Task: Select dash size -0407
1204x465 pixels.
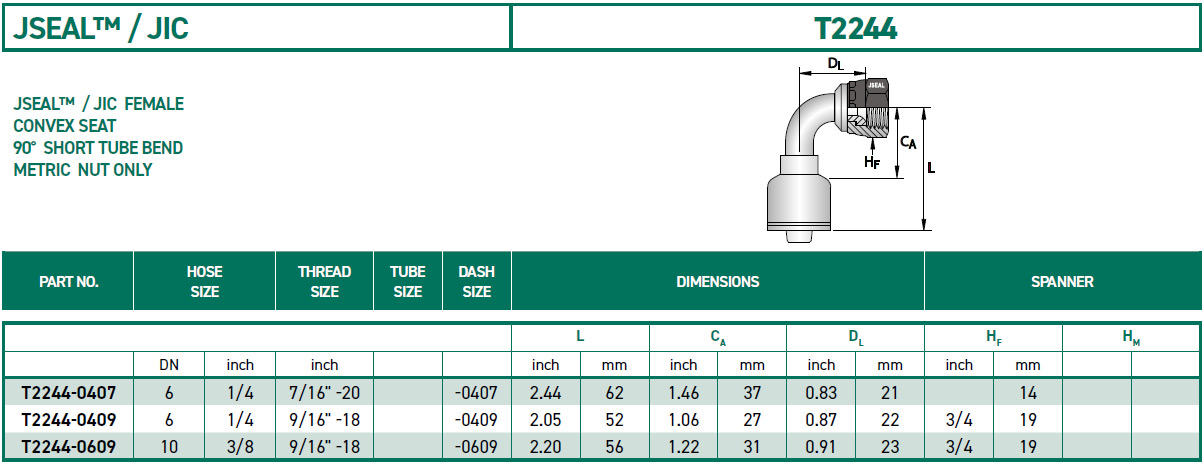Action: 476,394
